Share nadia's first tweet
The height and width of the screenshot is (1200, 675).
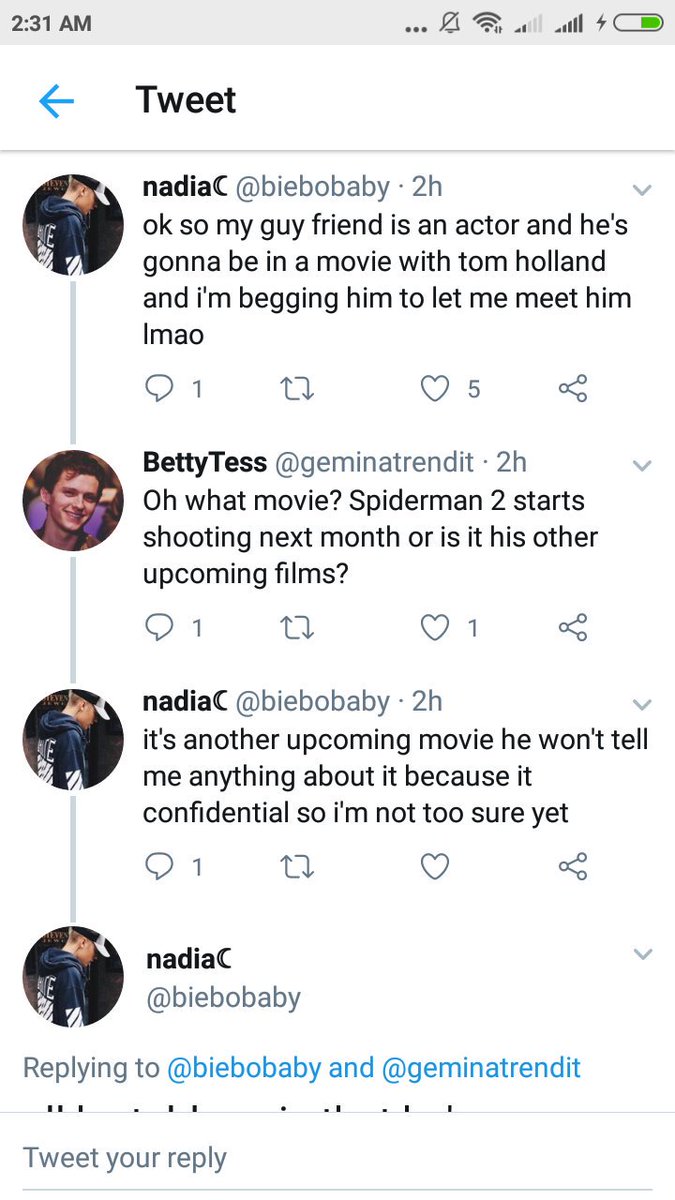(x=573, y=388)
